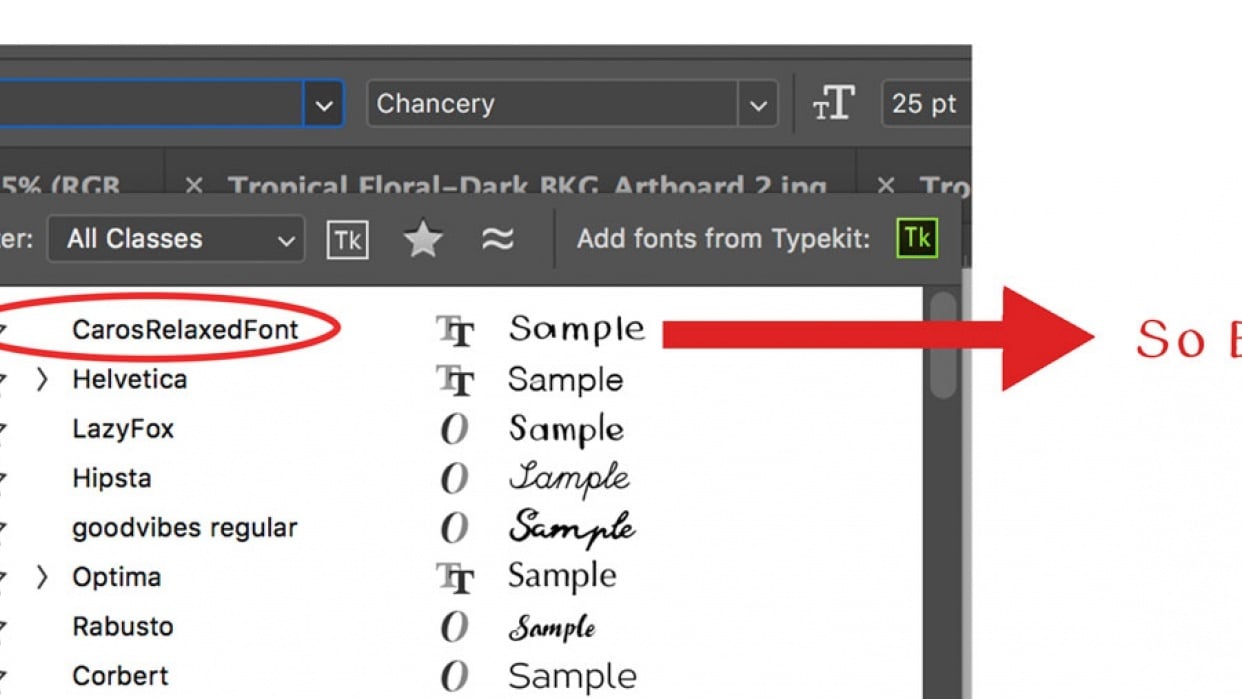Select the Corbert font
Viewport: 1242px width, 699px height.
coord(120,676)
